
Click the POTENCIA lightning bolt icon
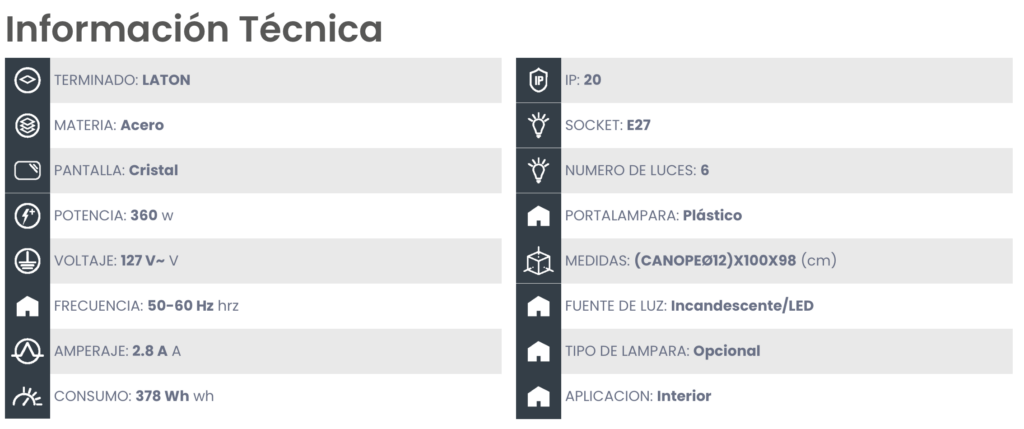27,215
